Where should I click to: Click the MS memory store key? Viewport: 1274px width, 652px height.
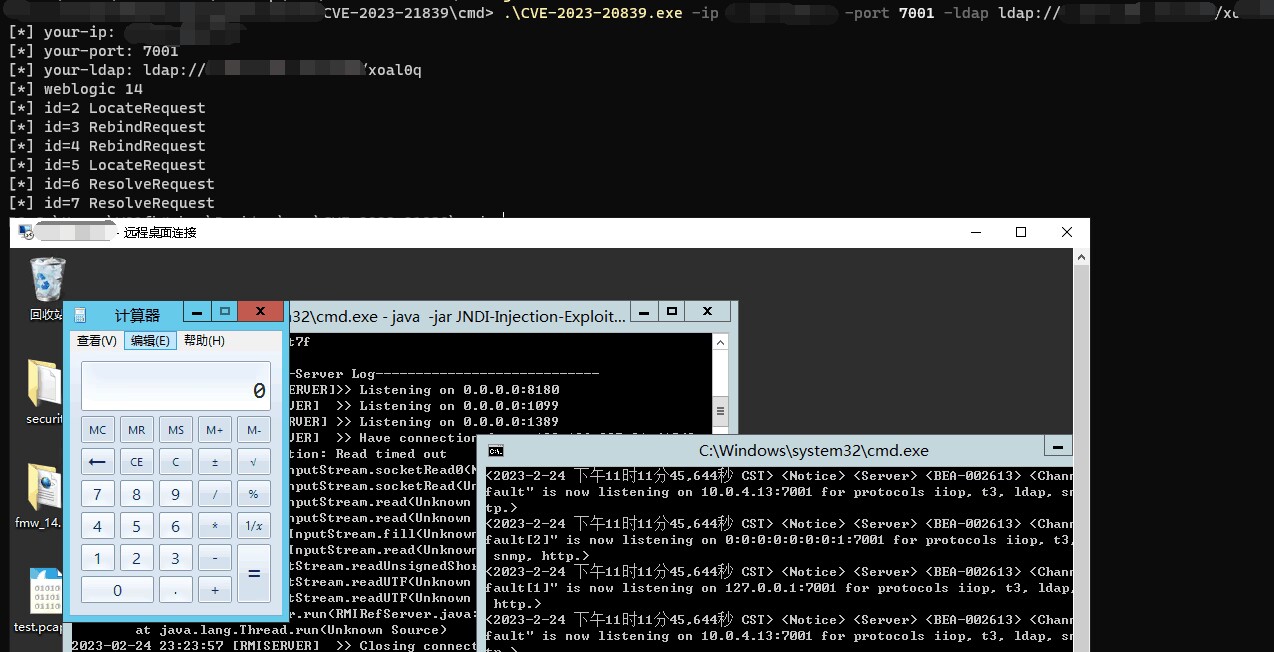click(x=176, y=430)
